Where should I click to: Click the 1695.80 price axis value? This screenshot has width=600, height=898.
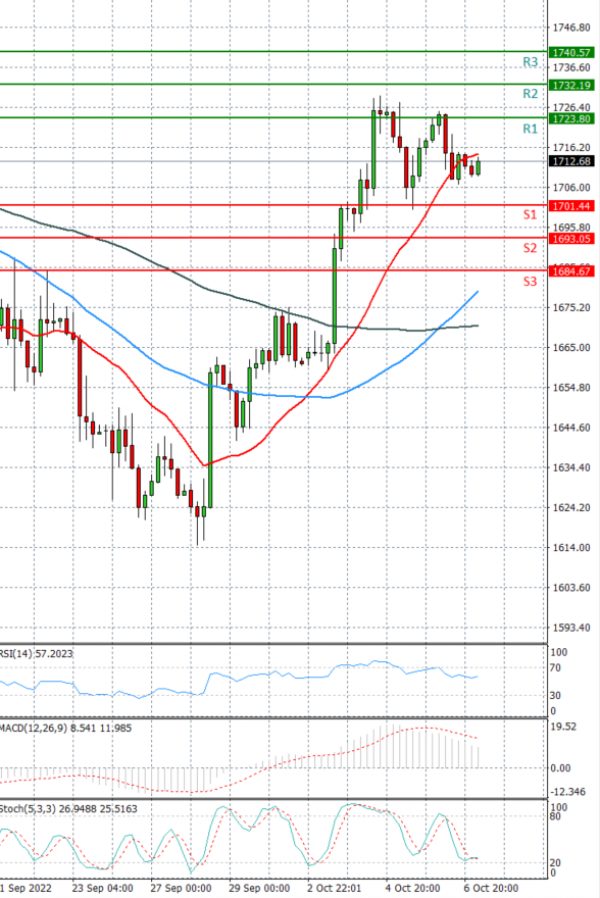pyautogui.click(x=571, y=227)
